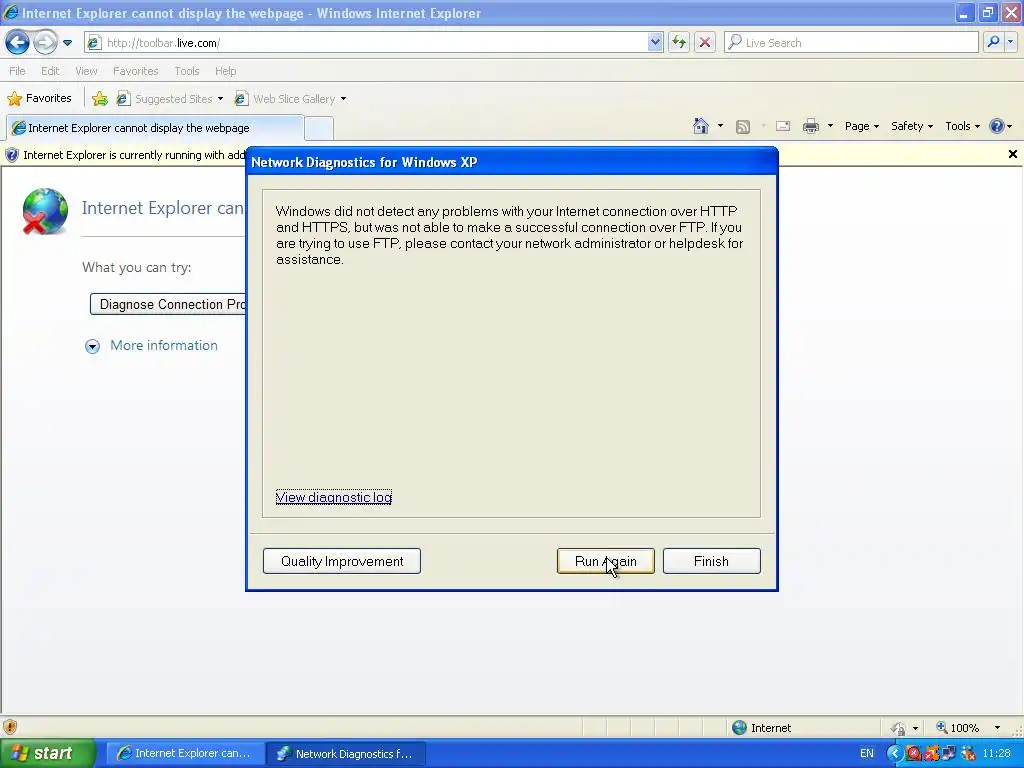Click the Run Again button

click(605, 561)
